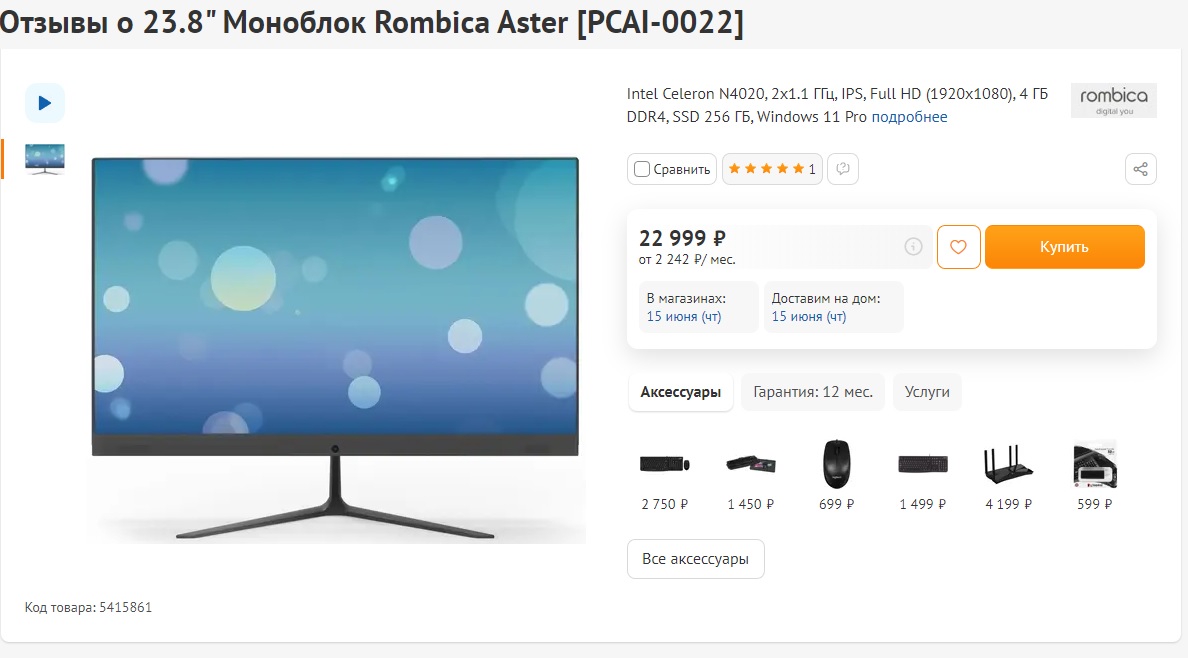Tick the Сравнить checkbox
This screenshot has height=658, width=1188.
[642, 169]
